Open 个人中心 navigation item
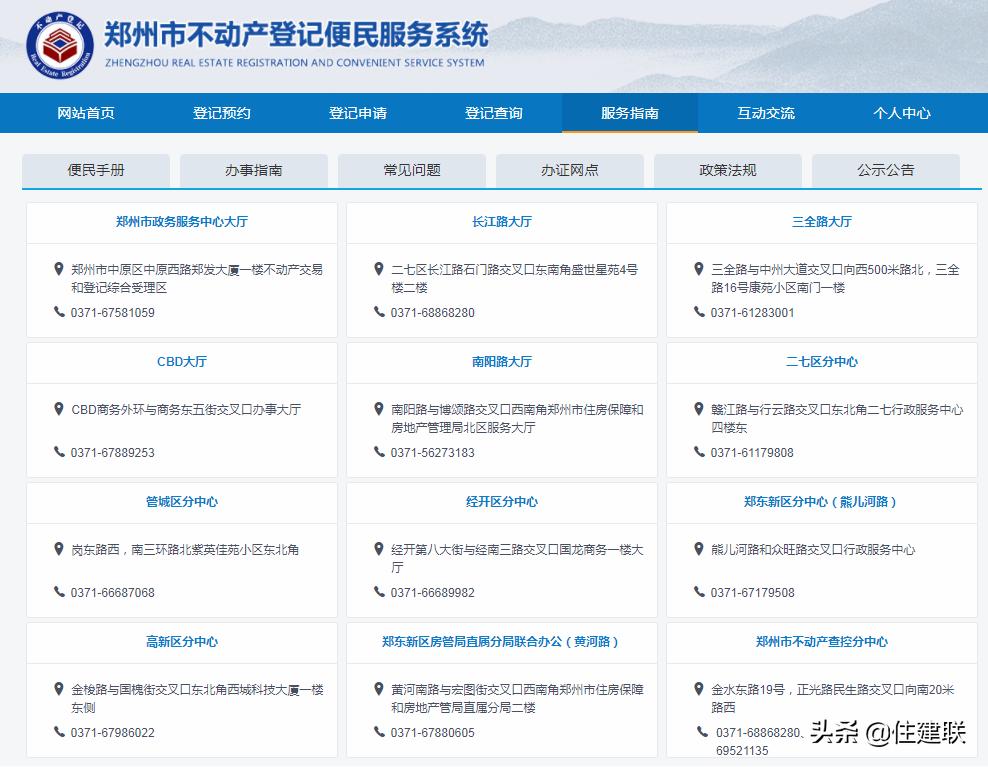 pos(902,113)
